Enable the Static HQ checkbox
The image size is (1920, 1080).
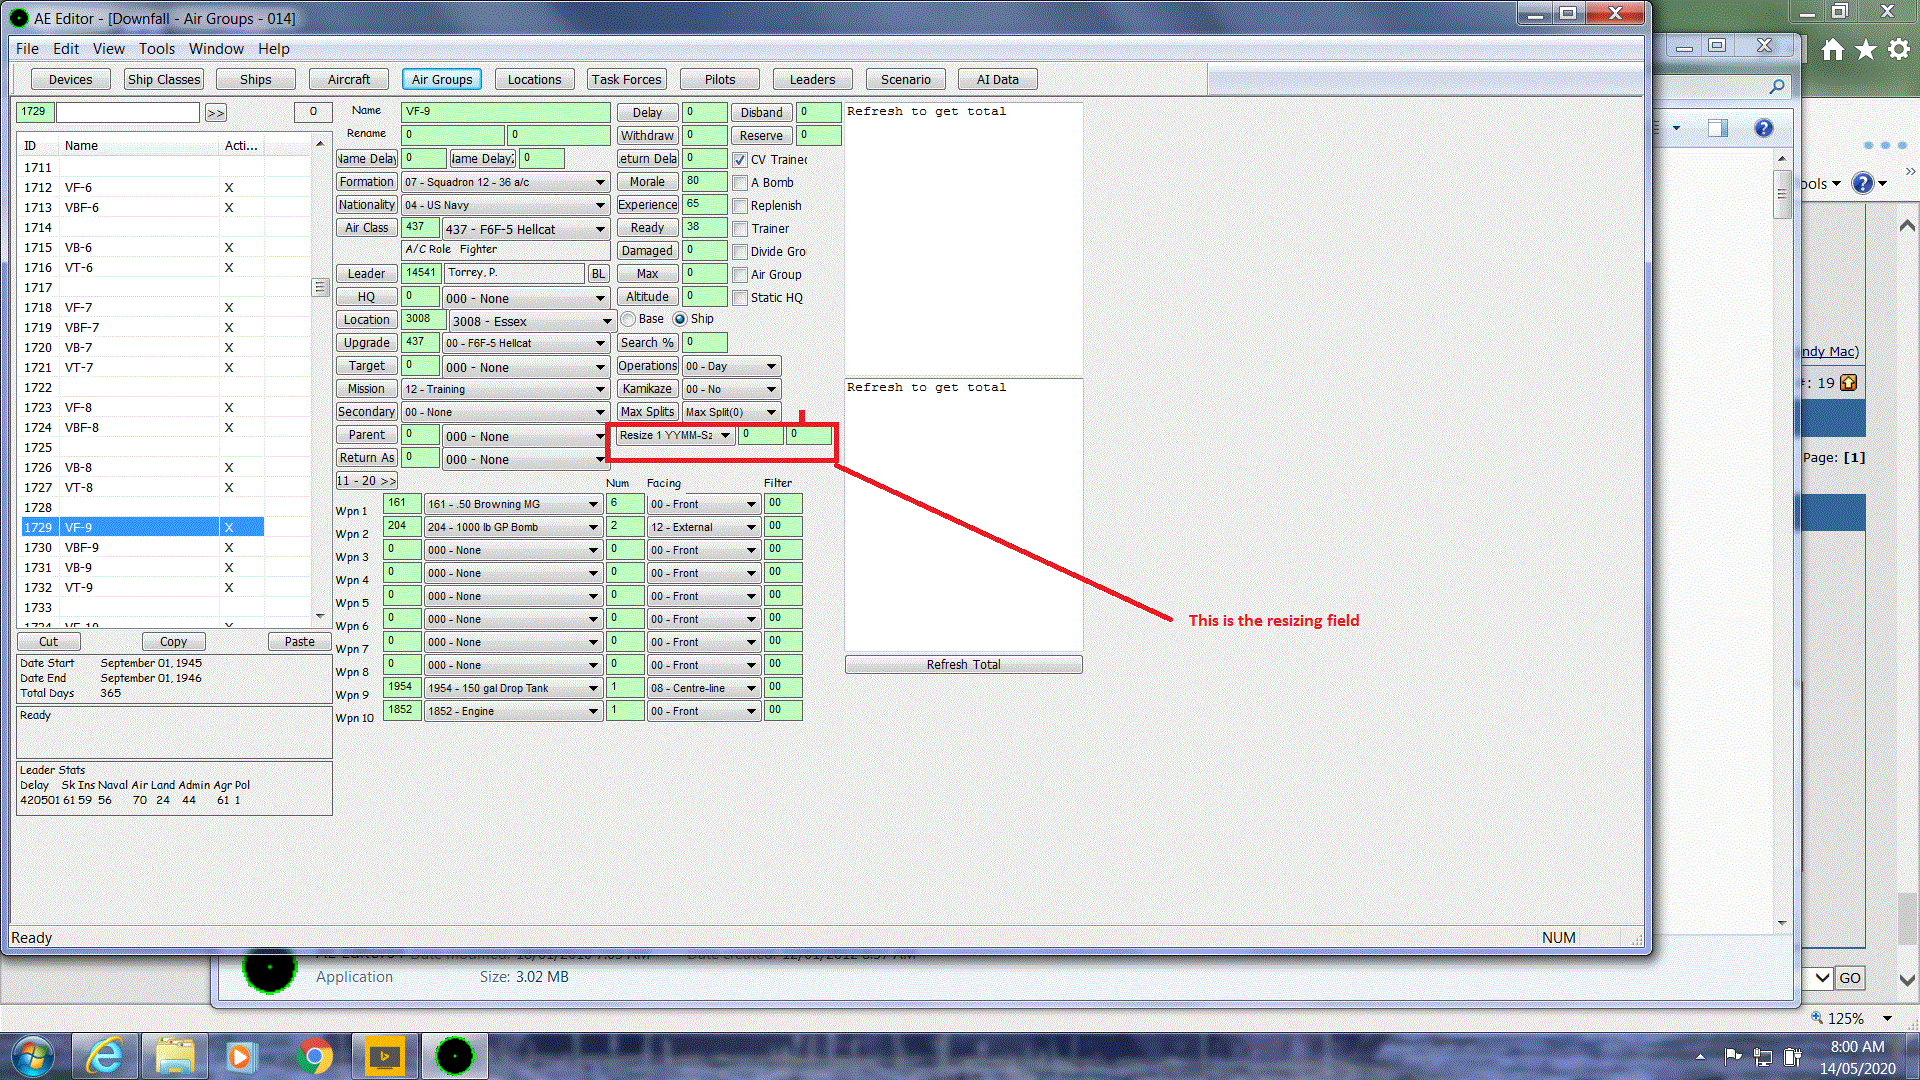click(740, 298)
